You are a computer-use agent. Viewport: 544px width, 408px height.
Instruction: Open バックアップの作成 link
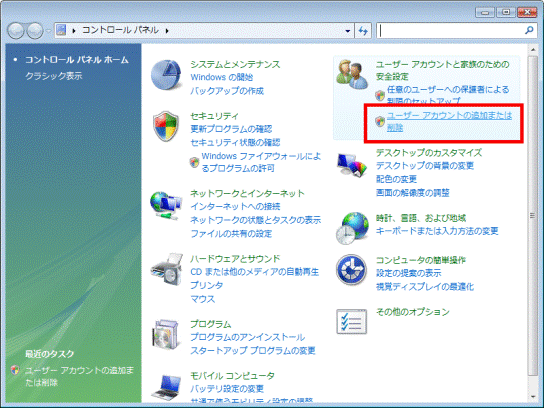click(x=227, y=91)
